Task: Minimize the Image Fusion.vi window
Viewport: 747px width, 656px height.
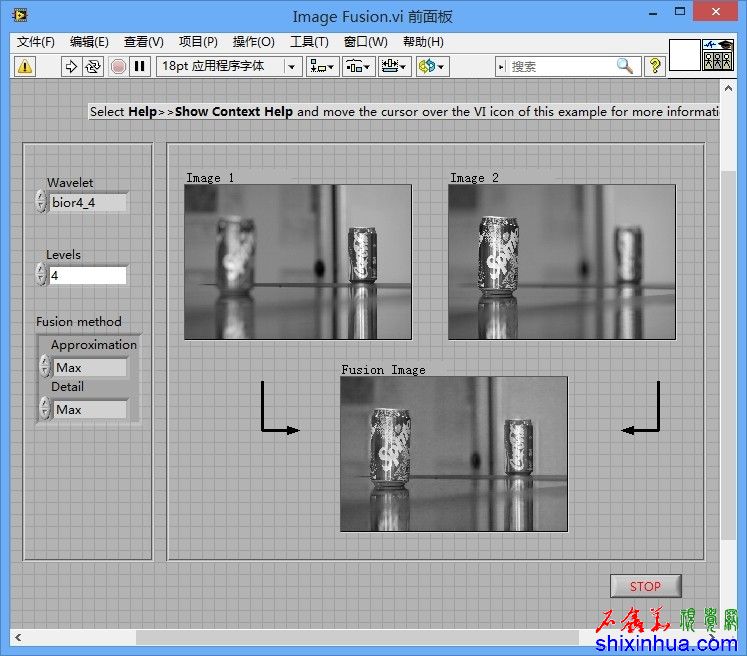Action: click(x=653, y=12)
